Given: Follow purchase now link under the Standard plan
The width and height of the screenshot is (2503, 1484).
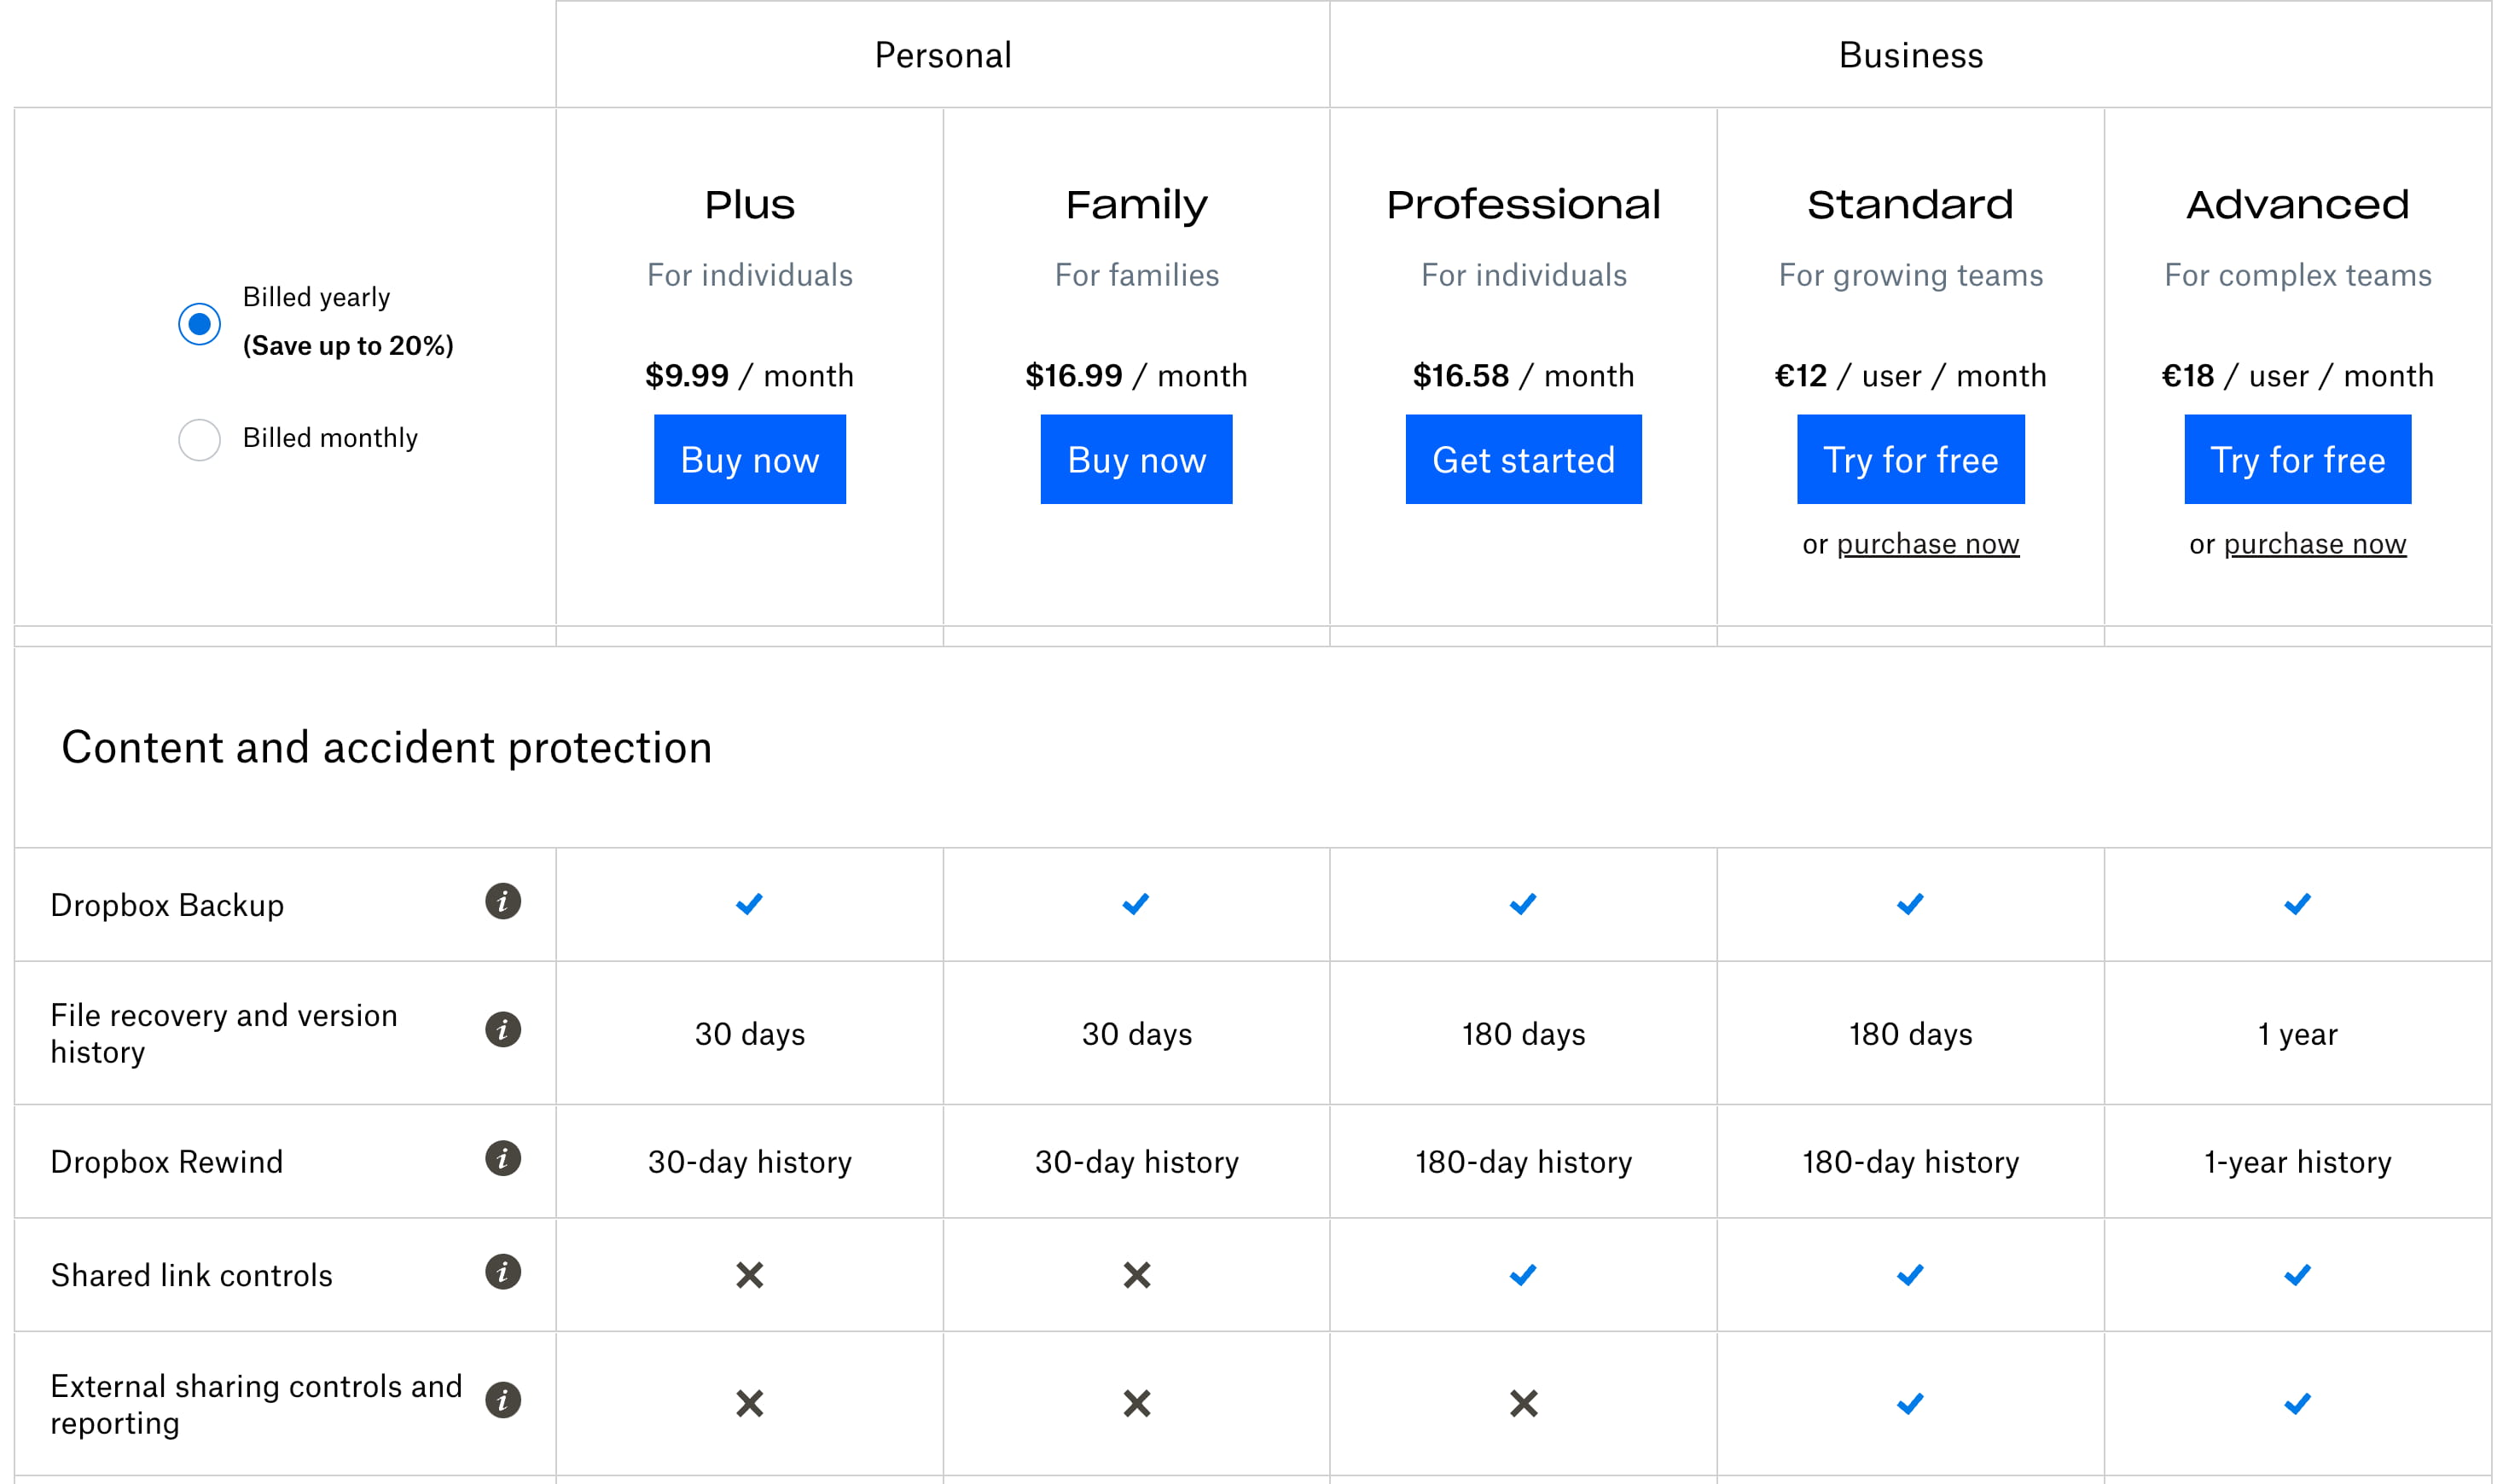Looking at the screenshot, I should pos(1927,544).
